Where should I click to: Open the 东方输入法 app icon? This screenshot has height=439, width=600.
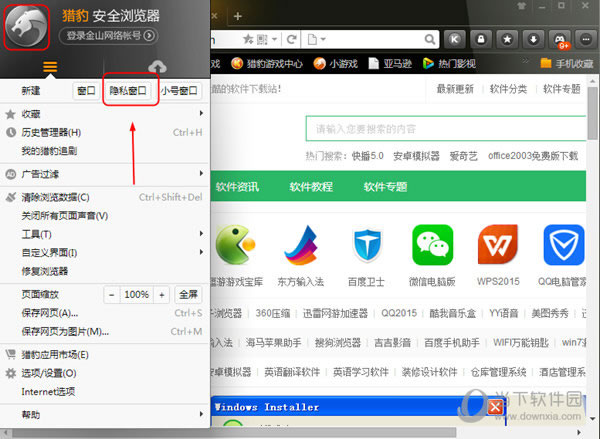tap(301, 245)
